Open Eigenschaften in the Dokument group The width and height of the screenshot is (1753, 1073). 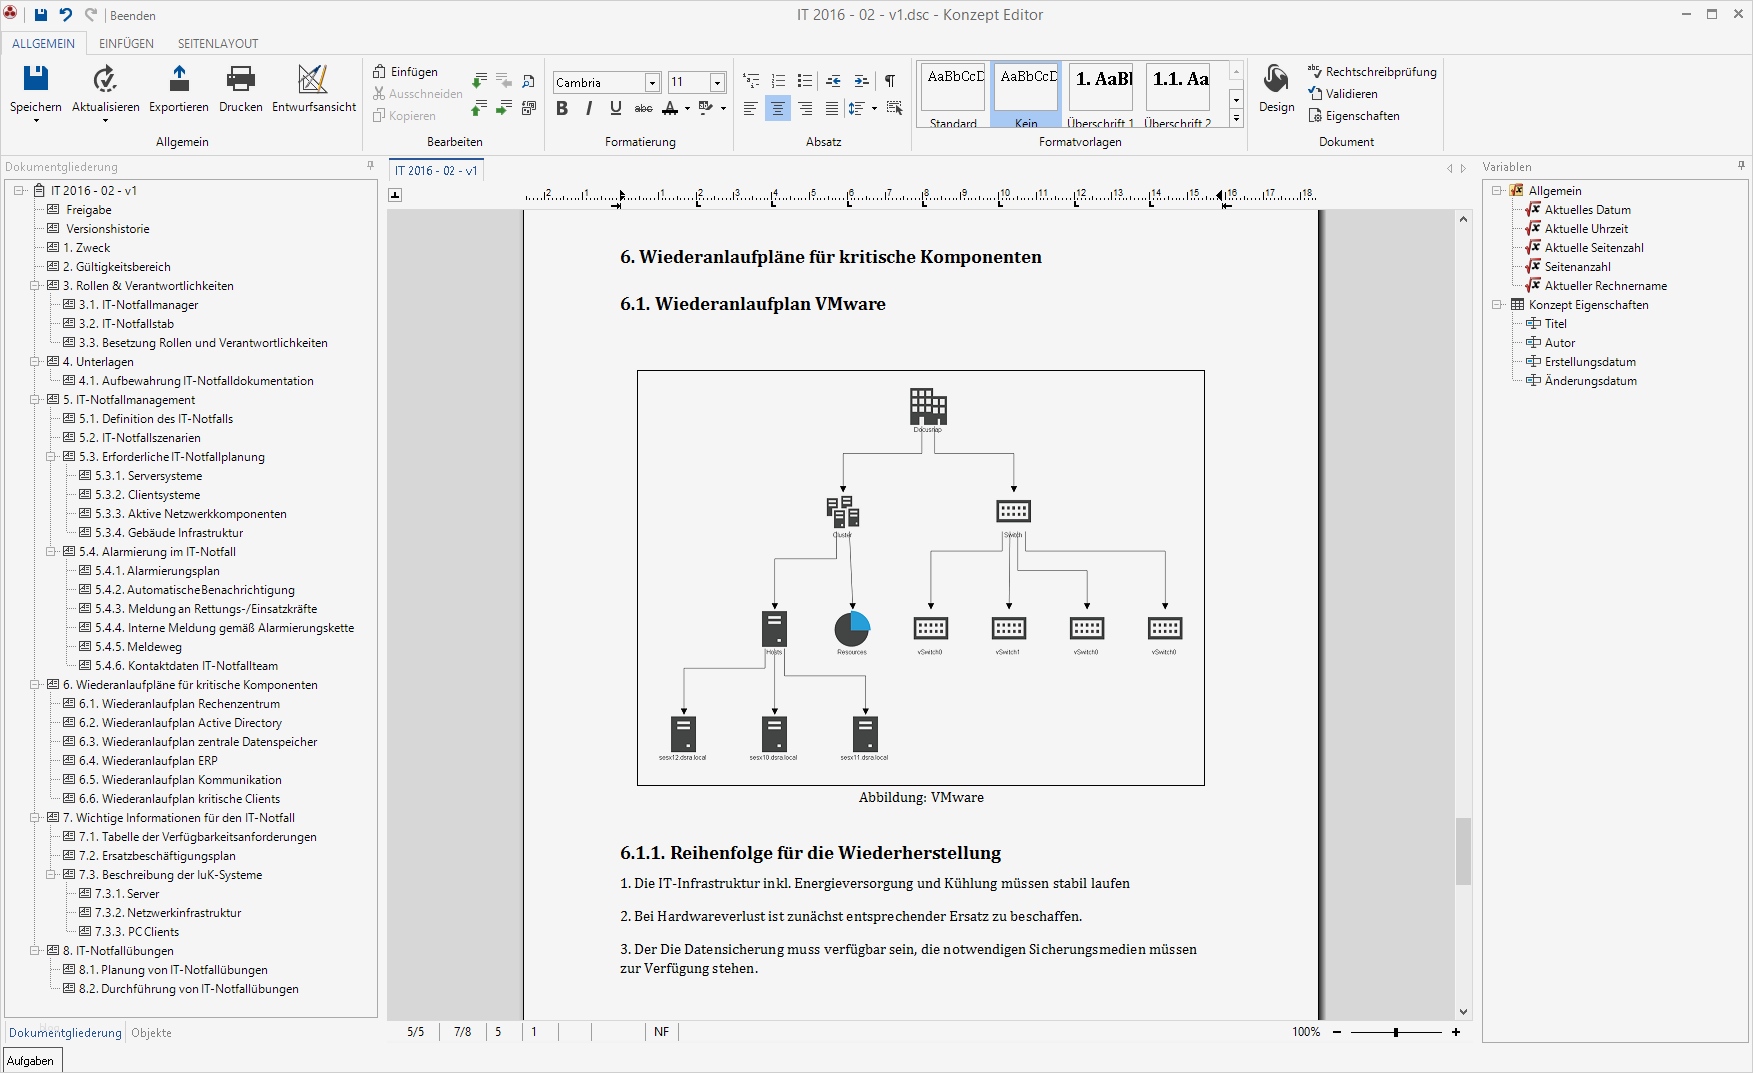click(1355, 115)
